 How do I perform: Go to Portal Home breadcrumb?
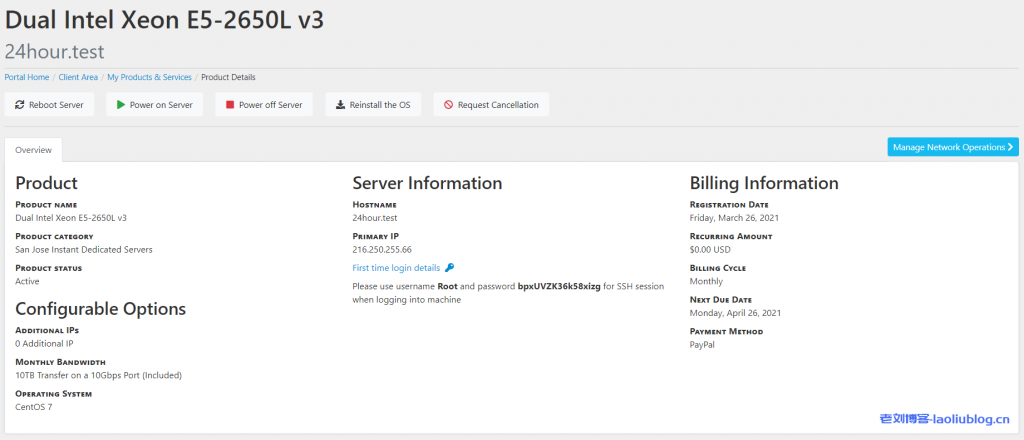27,77
